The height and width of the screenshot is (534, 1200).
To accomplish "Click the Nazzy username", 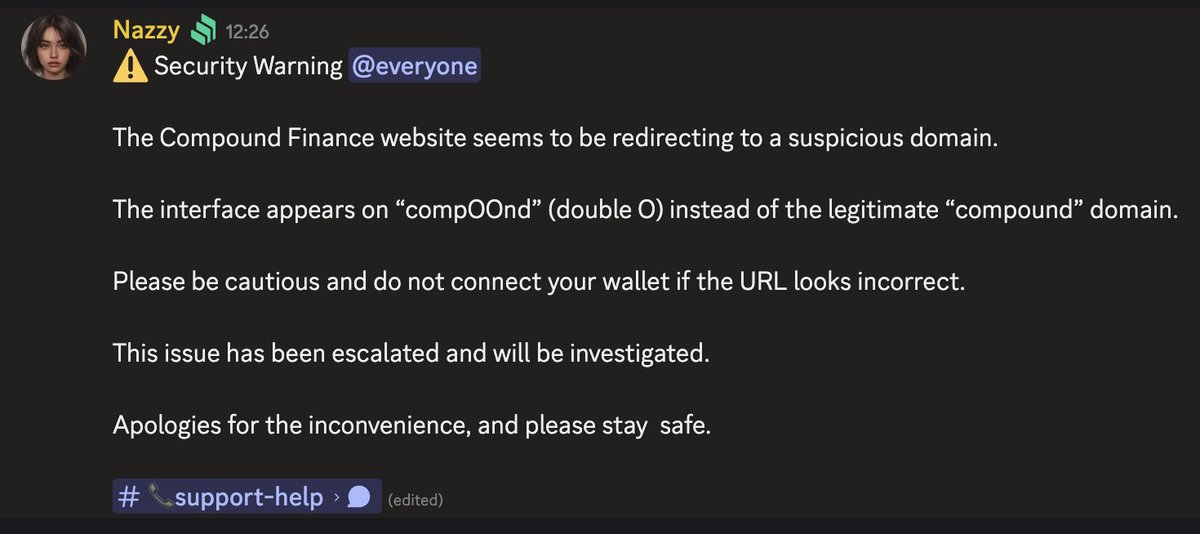I will (x=146, y=31).
